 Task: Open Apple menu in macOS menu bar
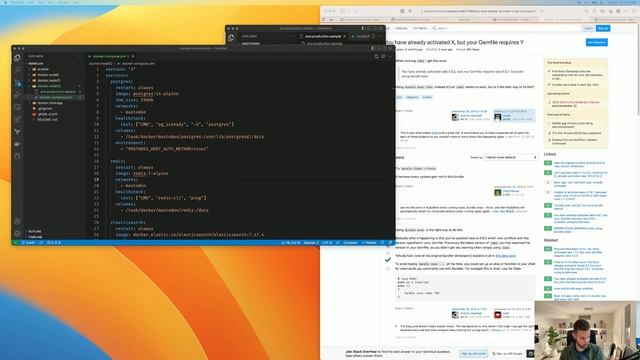tap(5, 2)
